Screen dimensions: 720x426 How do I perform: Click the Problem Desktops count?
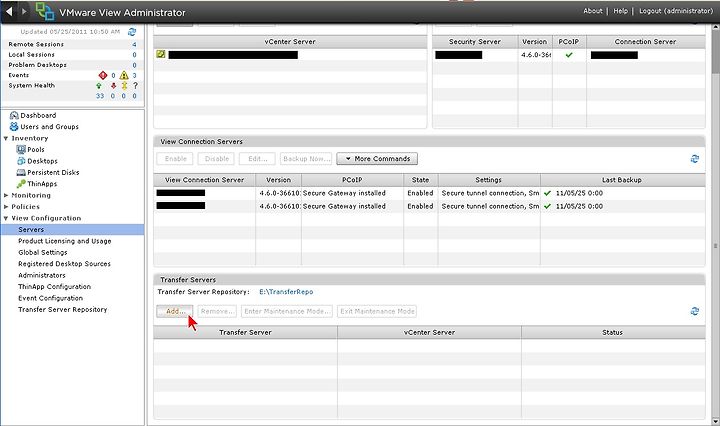[x=135, y=65]
